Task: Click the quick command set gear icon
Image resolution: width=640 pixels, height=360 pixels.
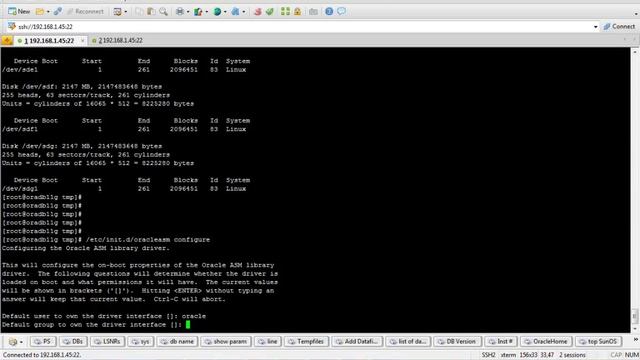Action: click(x=13, y=342)
